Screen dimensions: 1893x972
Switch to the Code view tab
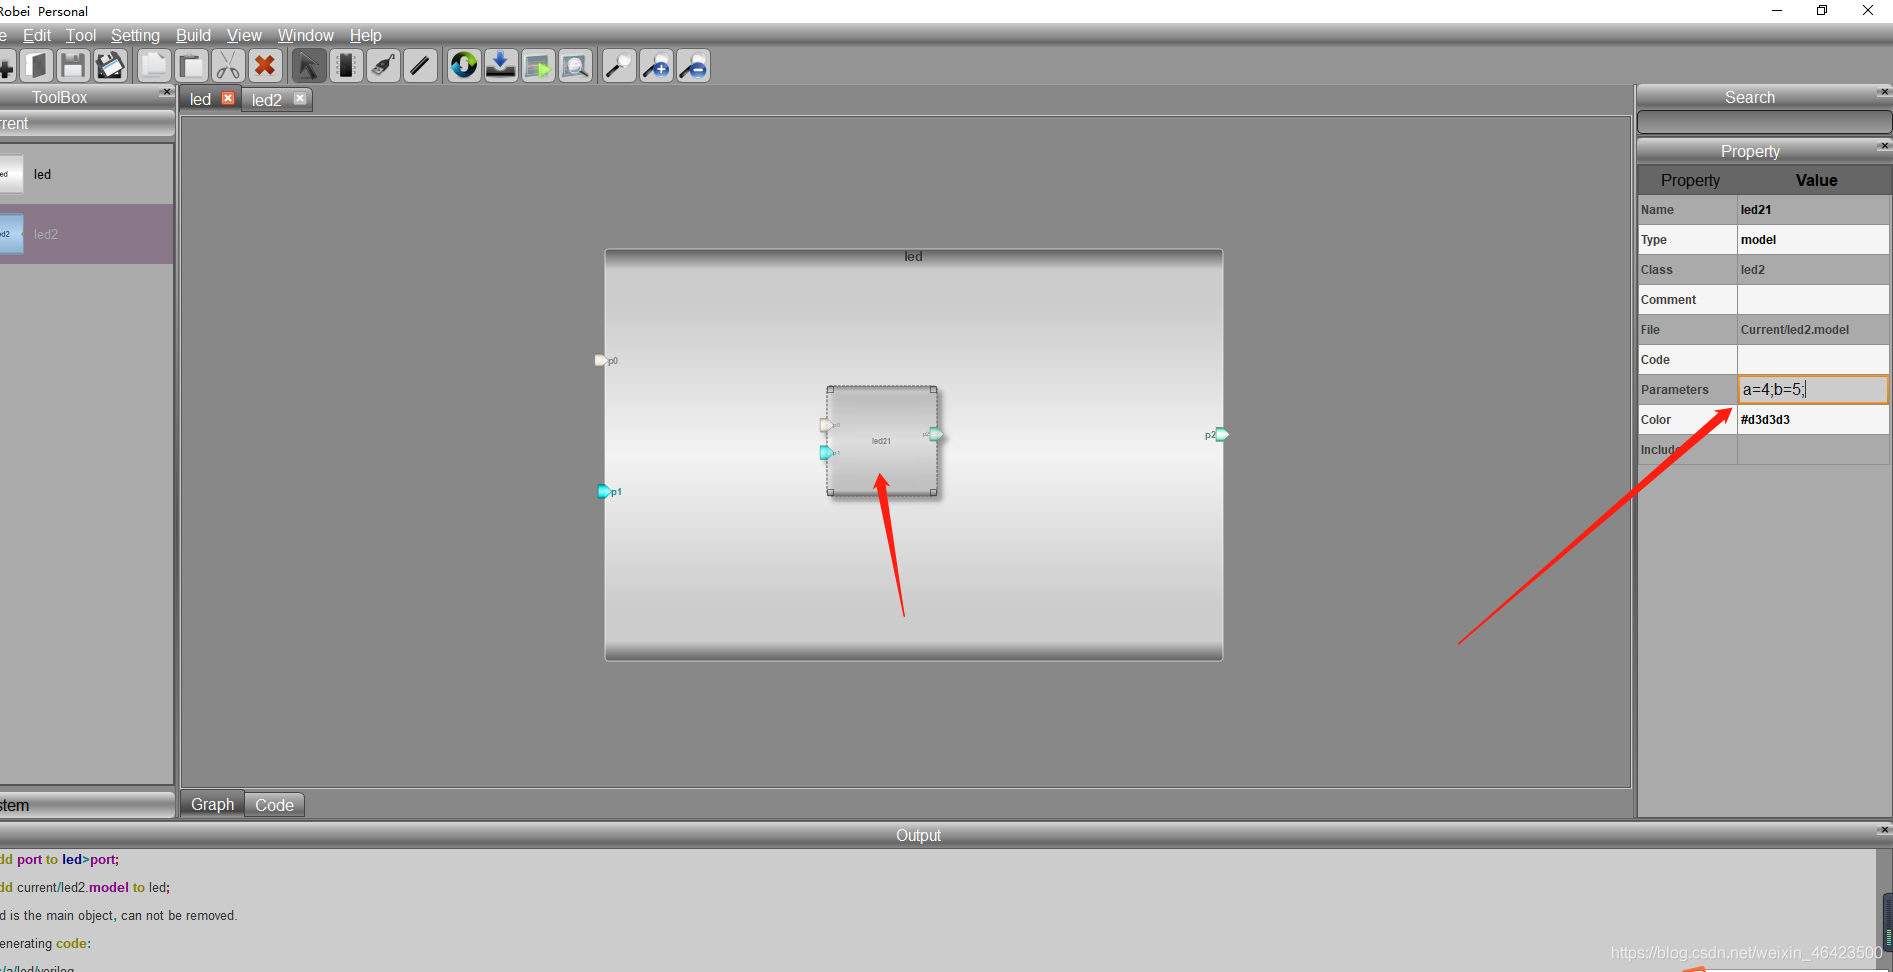(x=274, y=805)
